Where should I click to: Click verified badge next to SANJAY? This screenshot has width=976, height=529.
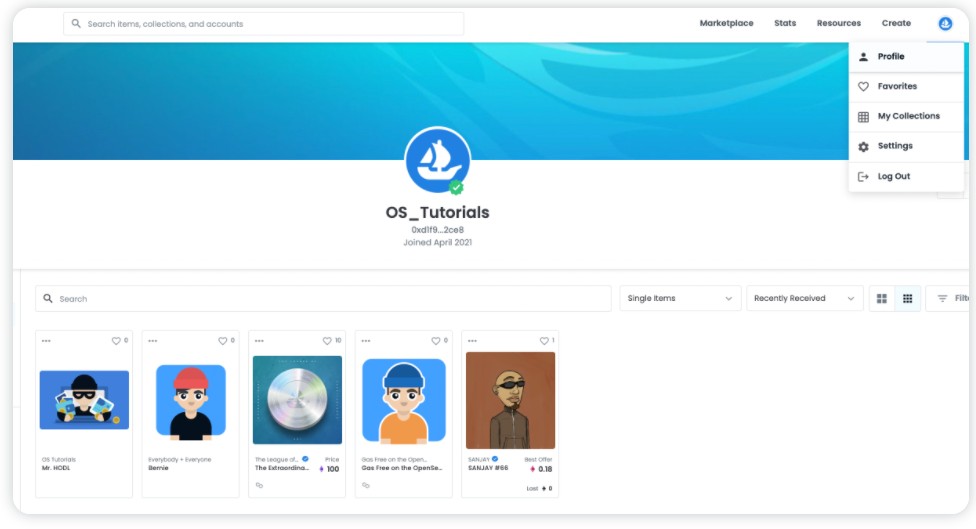495,459
